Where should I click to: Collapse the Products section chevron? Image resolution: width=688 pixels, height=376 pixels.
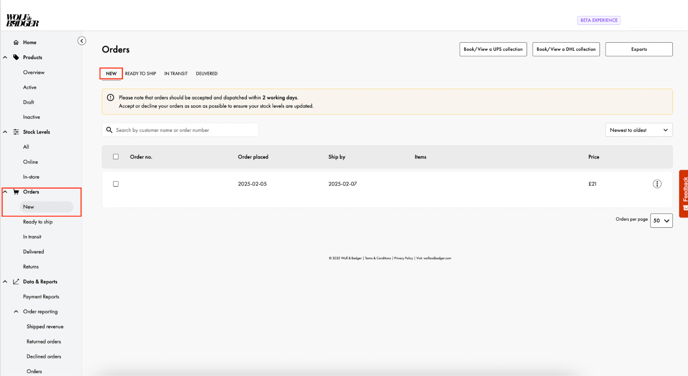(x=5, y=57)
